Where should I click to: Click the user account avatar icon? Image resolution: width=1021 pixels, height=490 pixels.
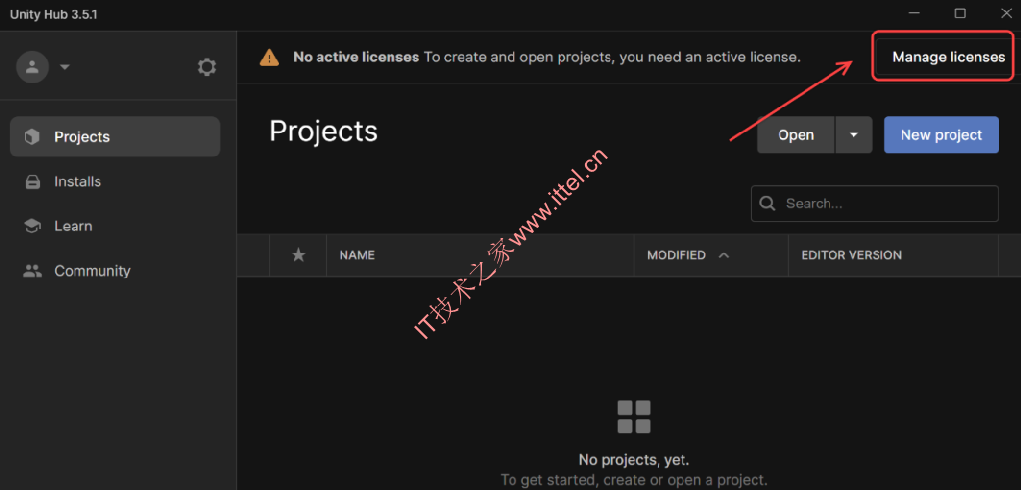(33, 66)
